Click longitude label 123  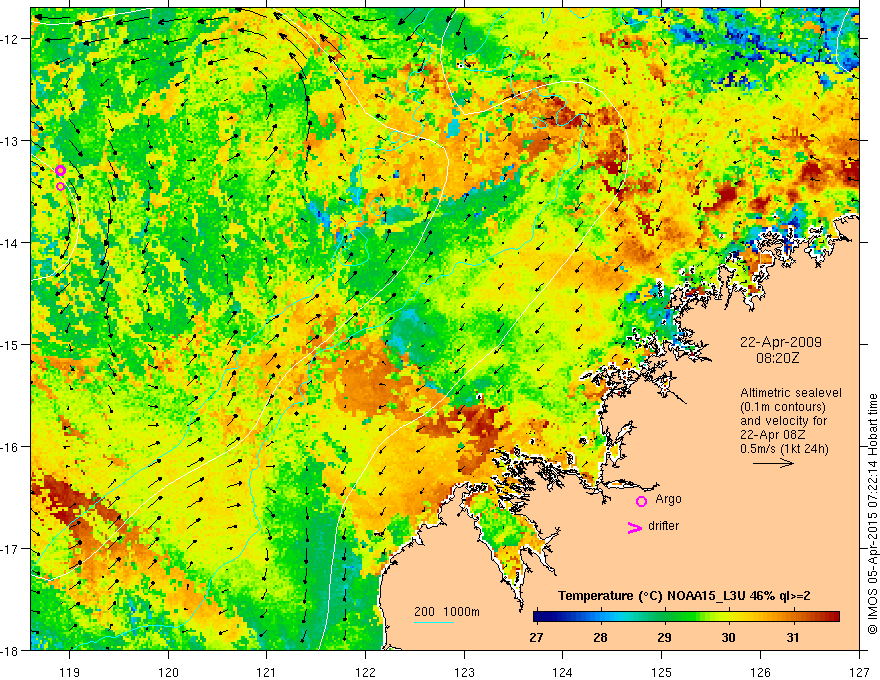click(x=464, y=672)
